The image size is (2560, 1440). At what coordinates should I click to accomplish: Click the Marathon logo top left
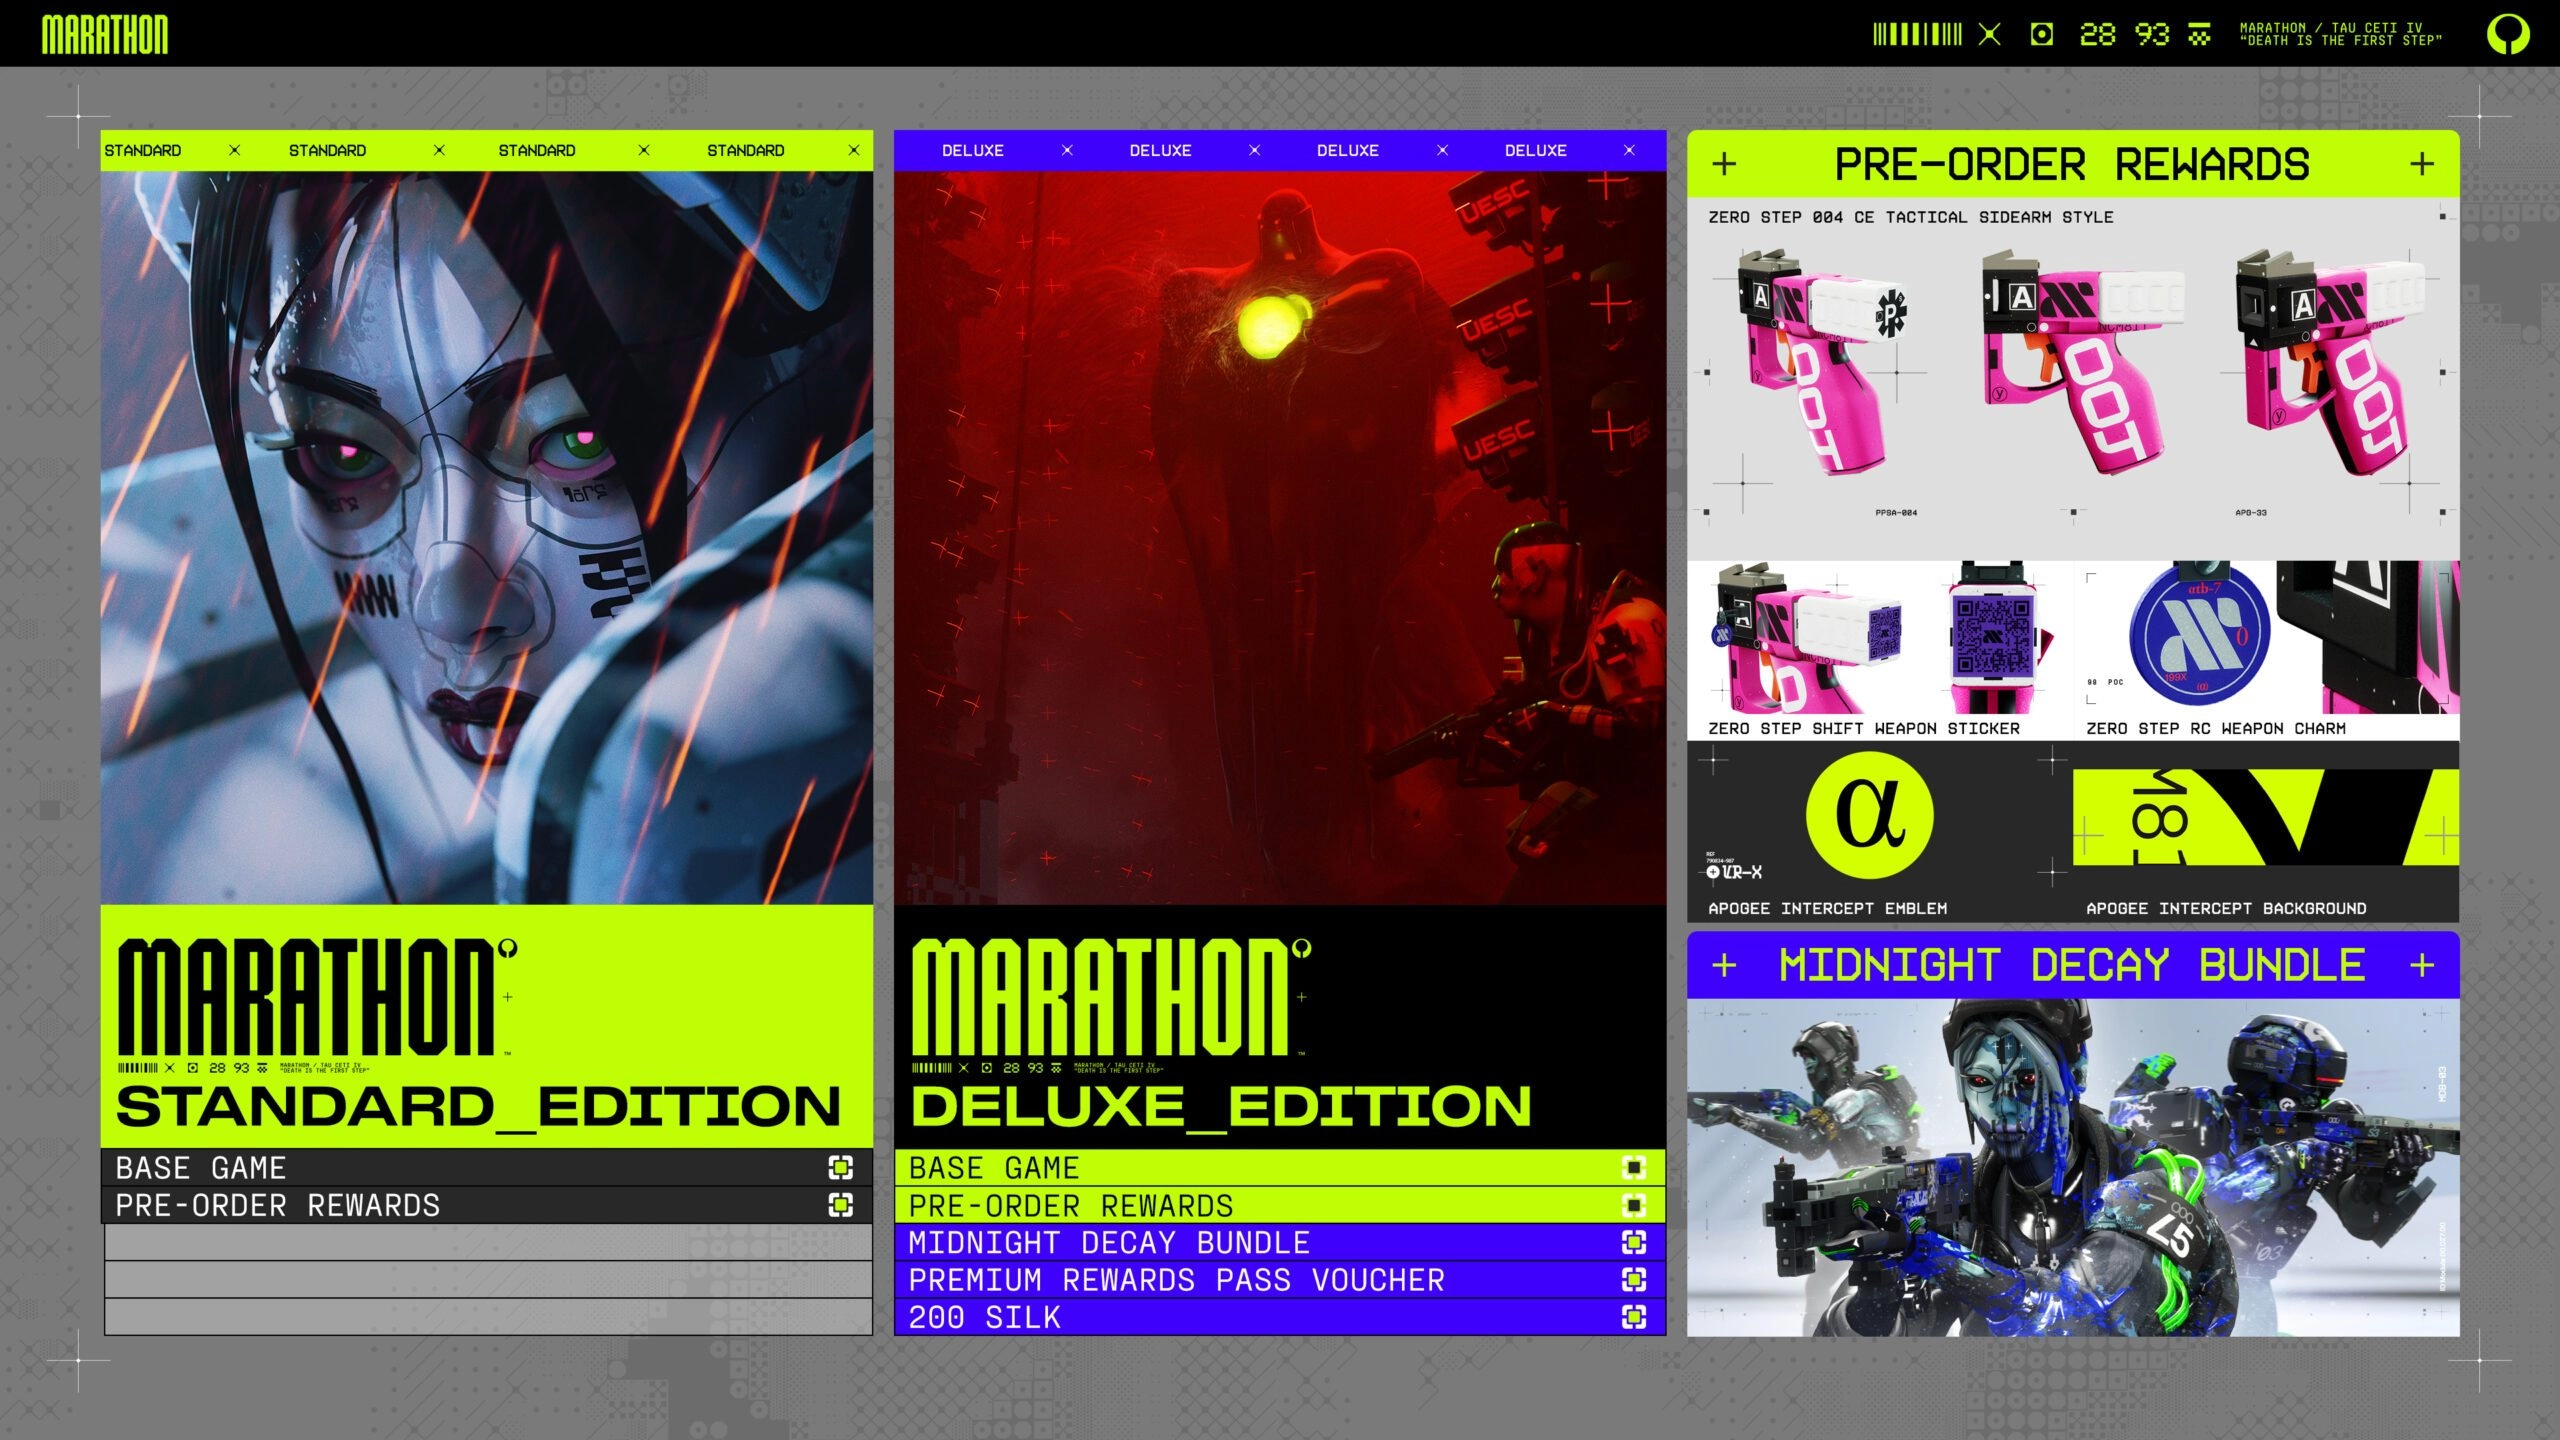(x=105, y=35)
